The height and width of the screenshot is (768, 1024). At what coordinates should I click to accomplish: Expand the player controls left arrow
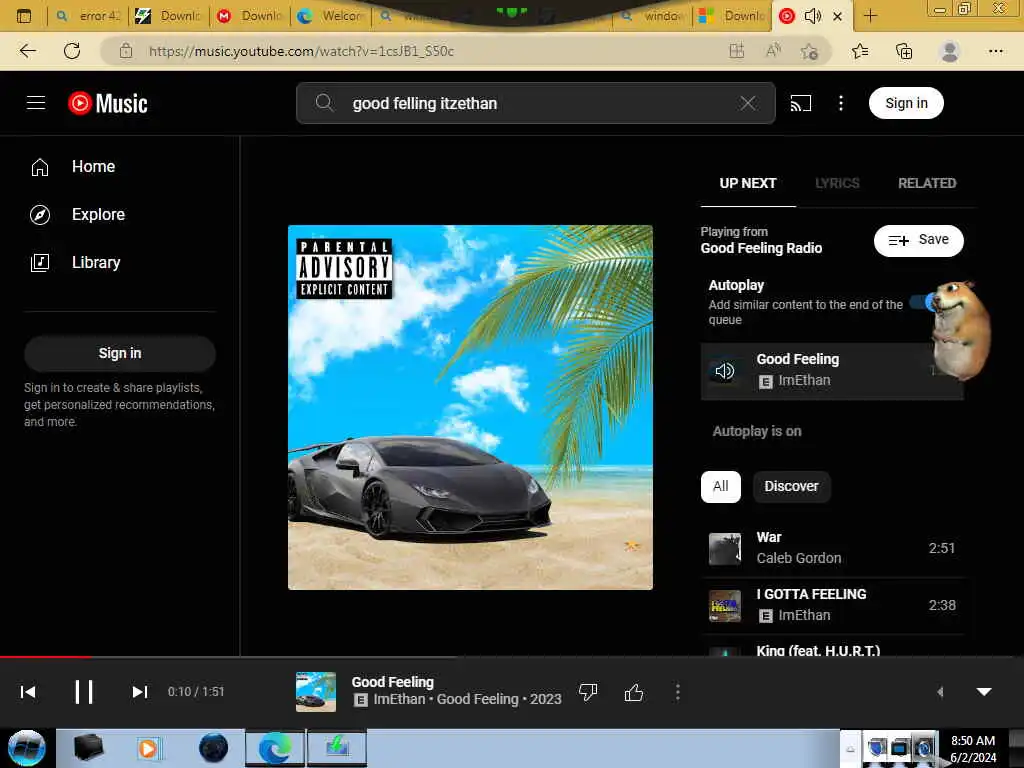point(940,692)
